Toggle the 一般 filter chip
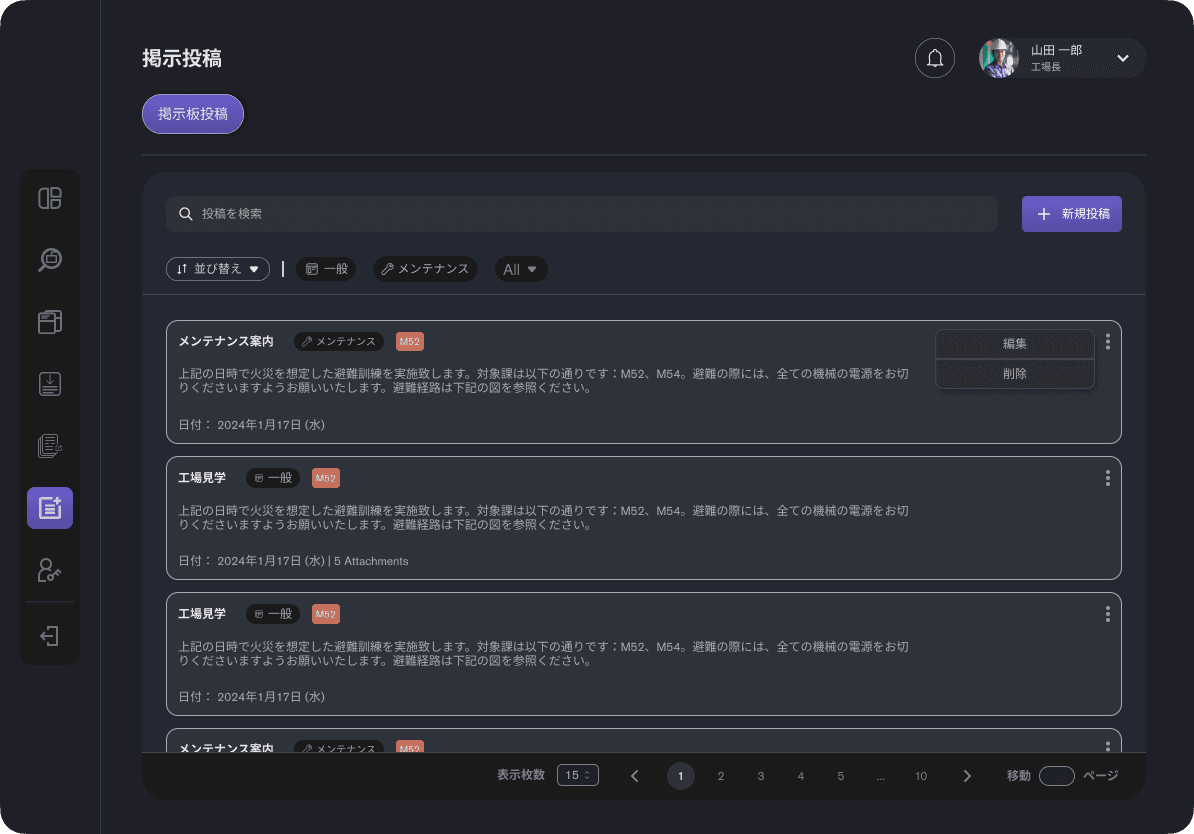This screenshot has height=834, width=1194. coord(326,269)
